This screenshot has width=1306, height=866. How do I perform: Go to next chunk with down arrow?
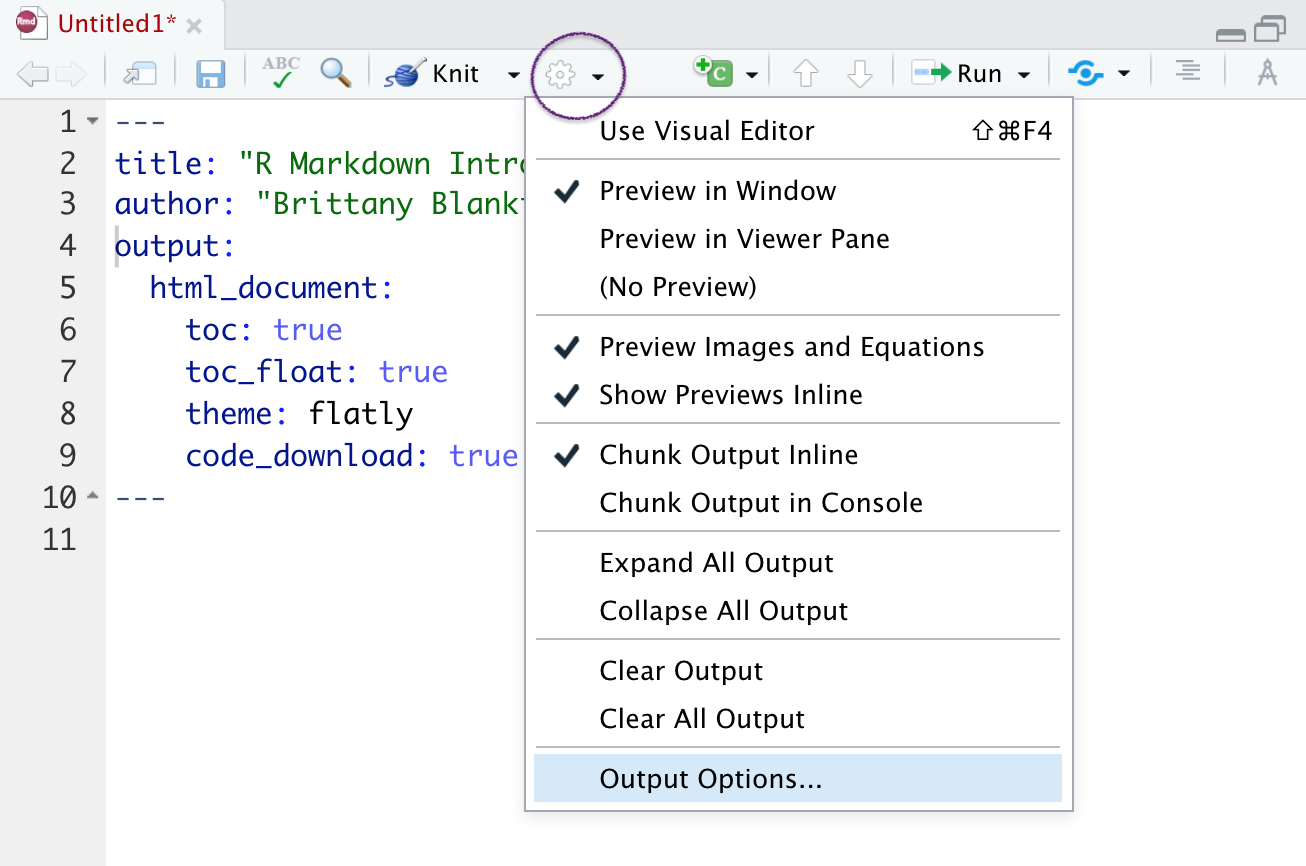(860, 74)
